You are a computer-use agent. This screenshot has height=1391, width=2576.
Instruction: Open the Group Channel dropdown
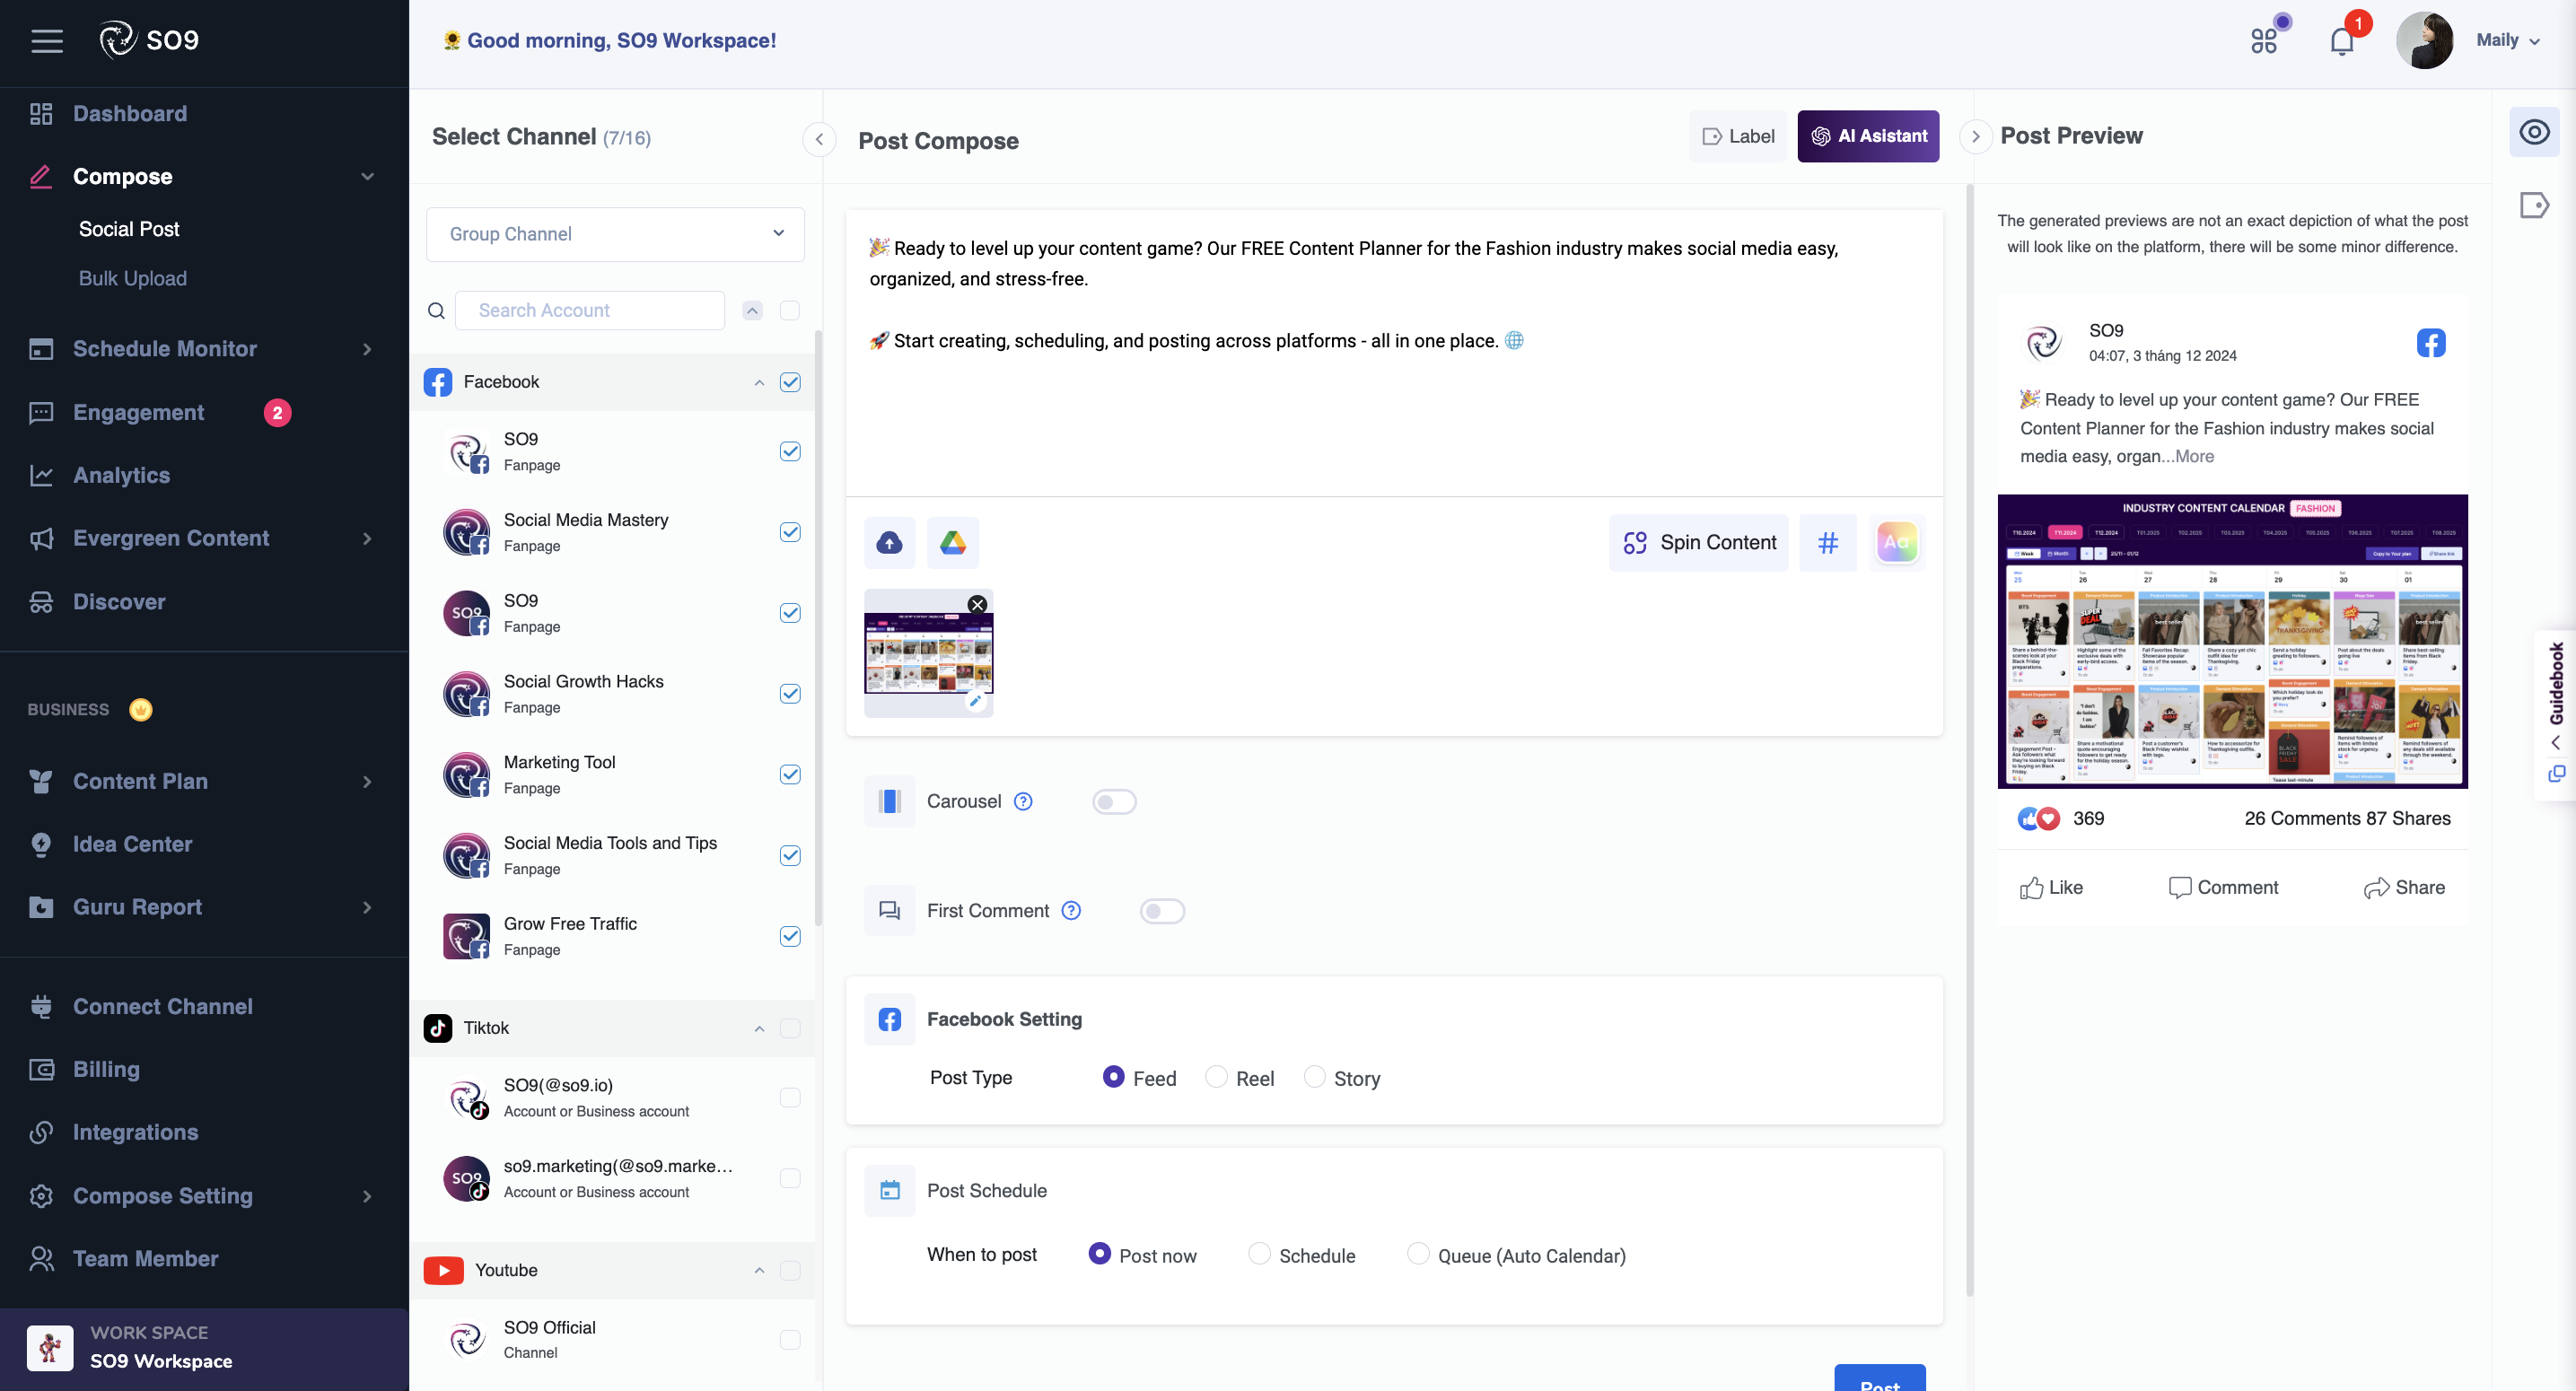pos(615,233)
